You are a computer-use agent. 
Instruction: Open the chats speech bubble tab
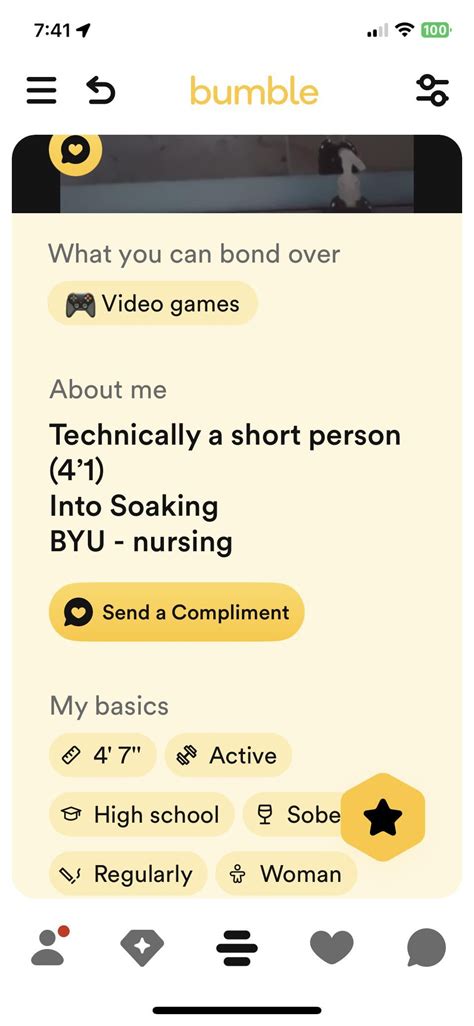pyautogui.click(x=426, y=947)
